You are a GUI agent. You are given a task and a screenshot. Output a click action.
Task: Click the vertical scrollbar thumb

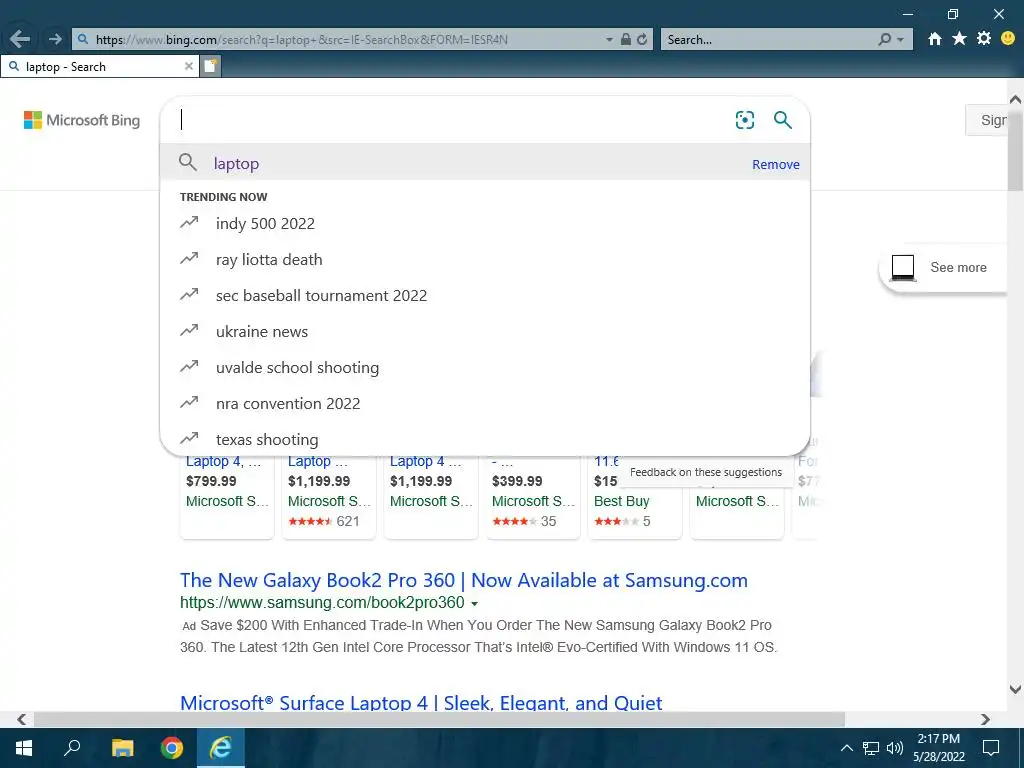[1015, 150]
